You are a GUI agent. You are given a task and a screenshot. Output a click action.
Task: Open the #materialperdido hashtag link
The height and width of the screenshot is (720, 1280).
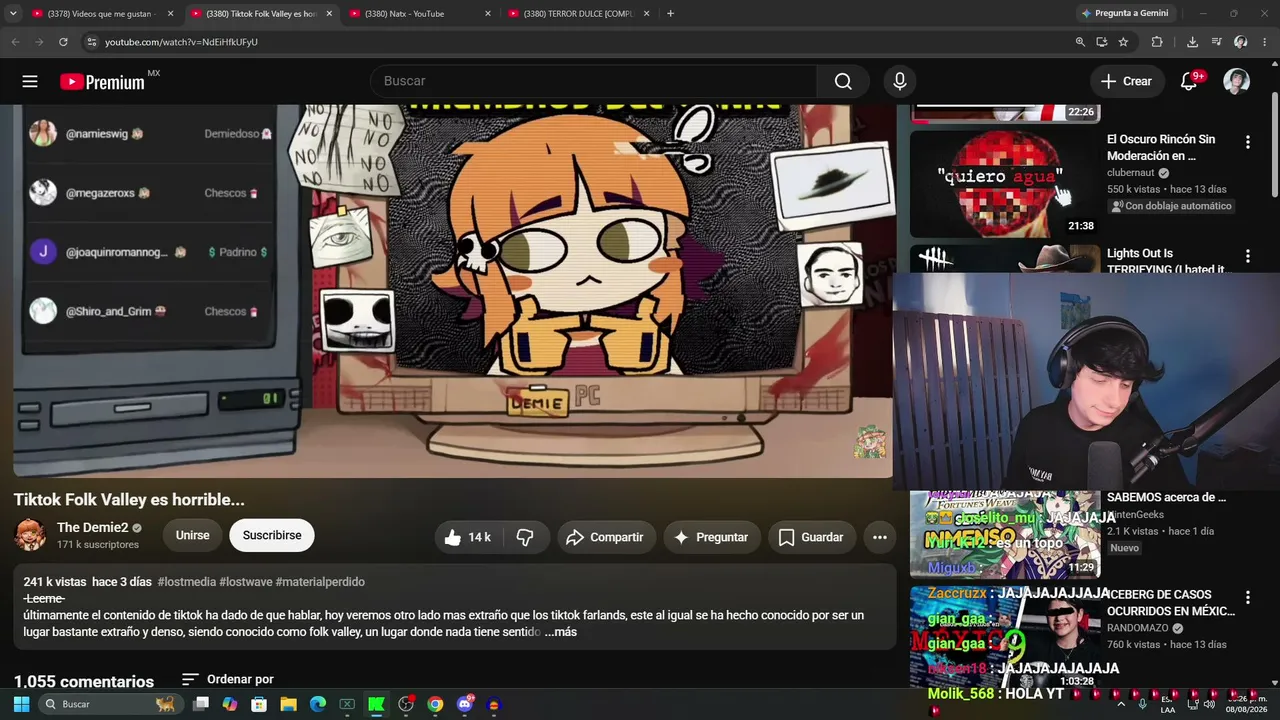320,582
